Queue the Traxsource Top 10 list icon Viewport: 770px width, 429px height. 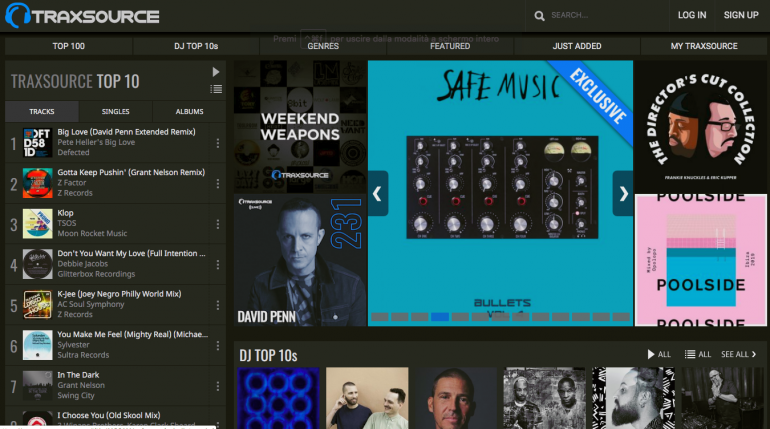click(x=216, y=89)
